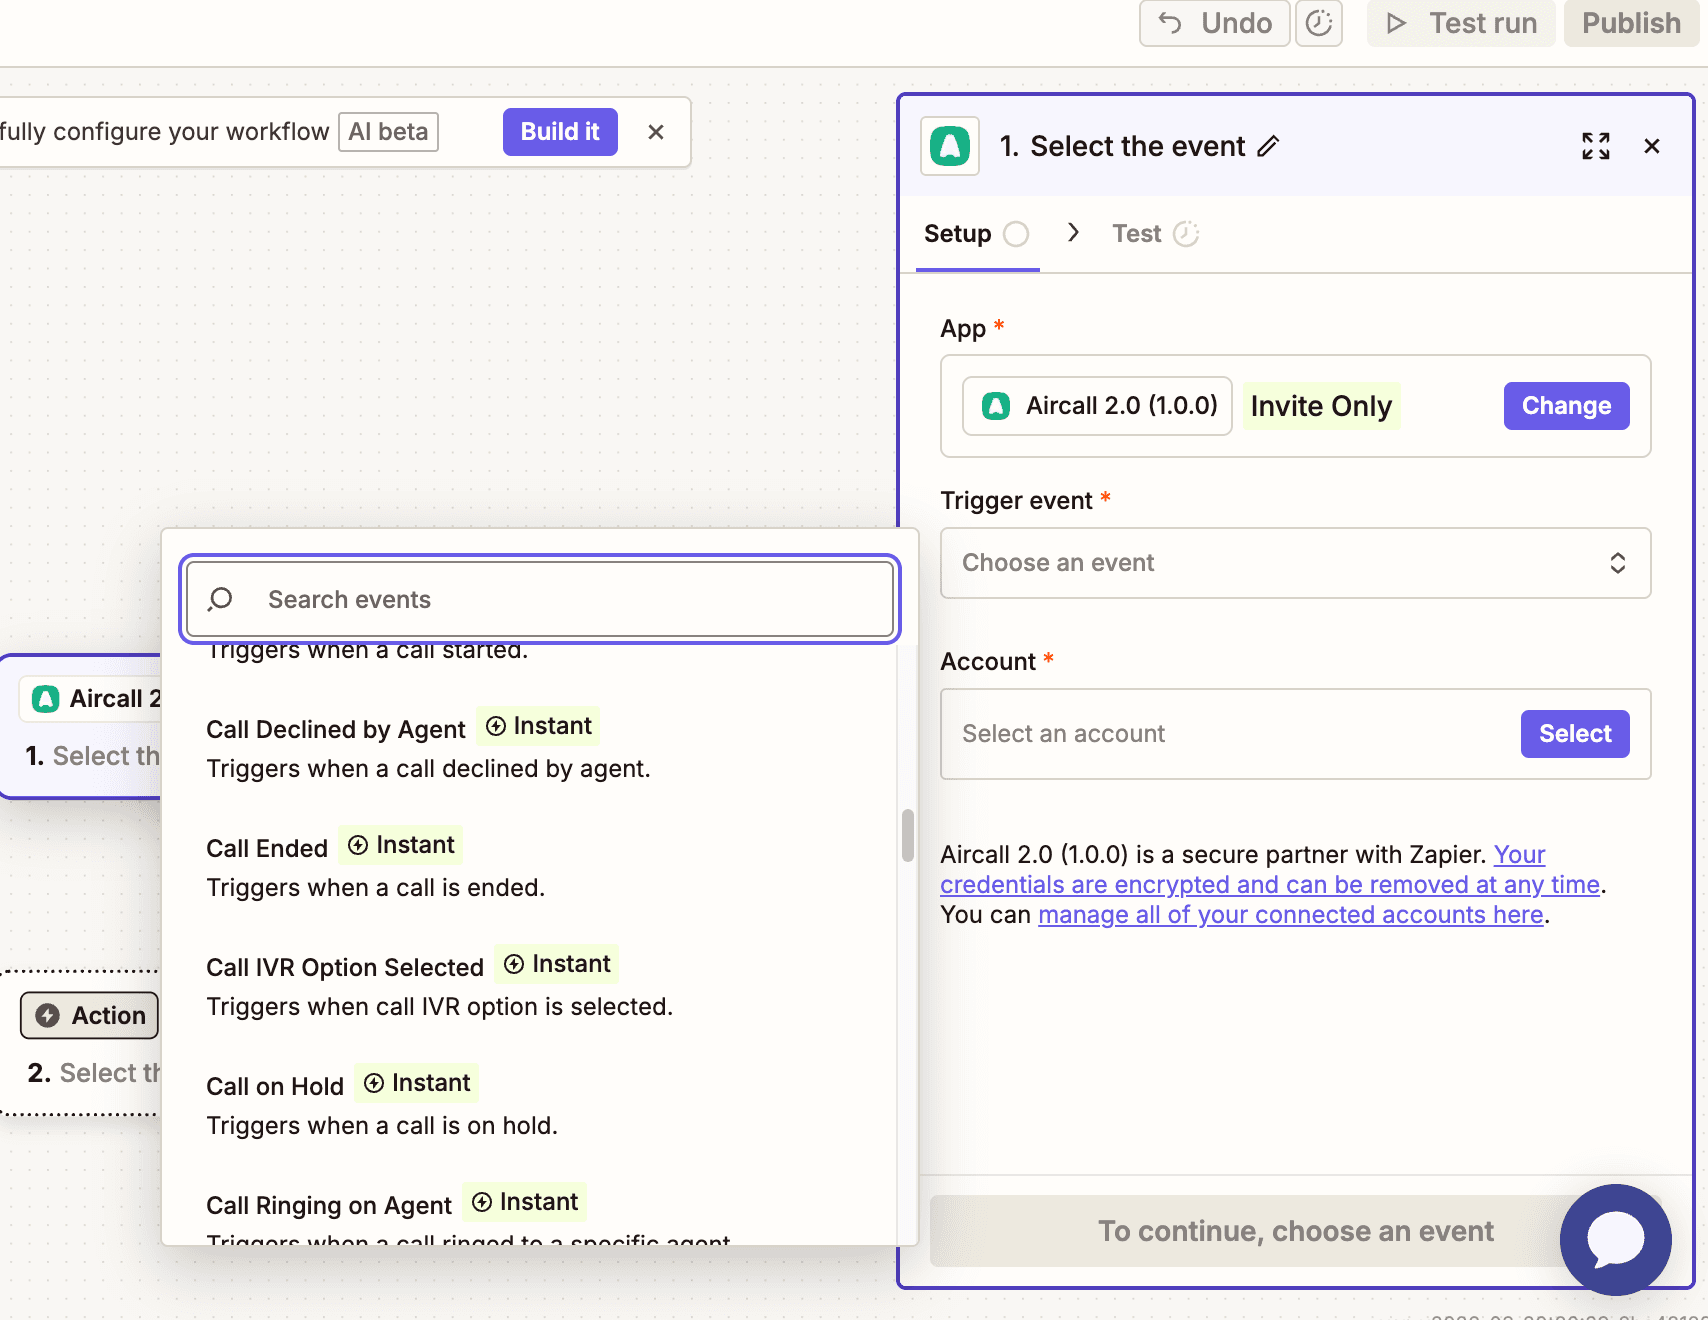The image size is (1708, 1320).
Task: Switch to the Test tab
Action: pos(1137,233)
